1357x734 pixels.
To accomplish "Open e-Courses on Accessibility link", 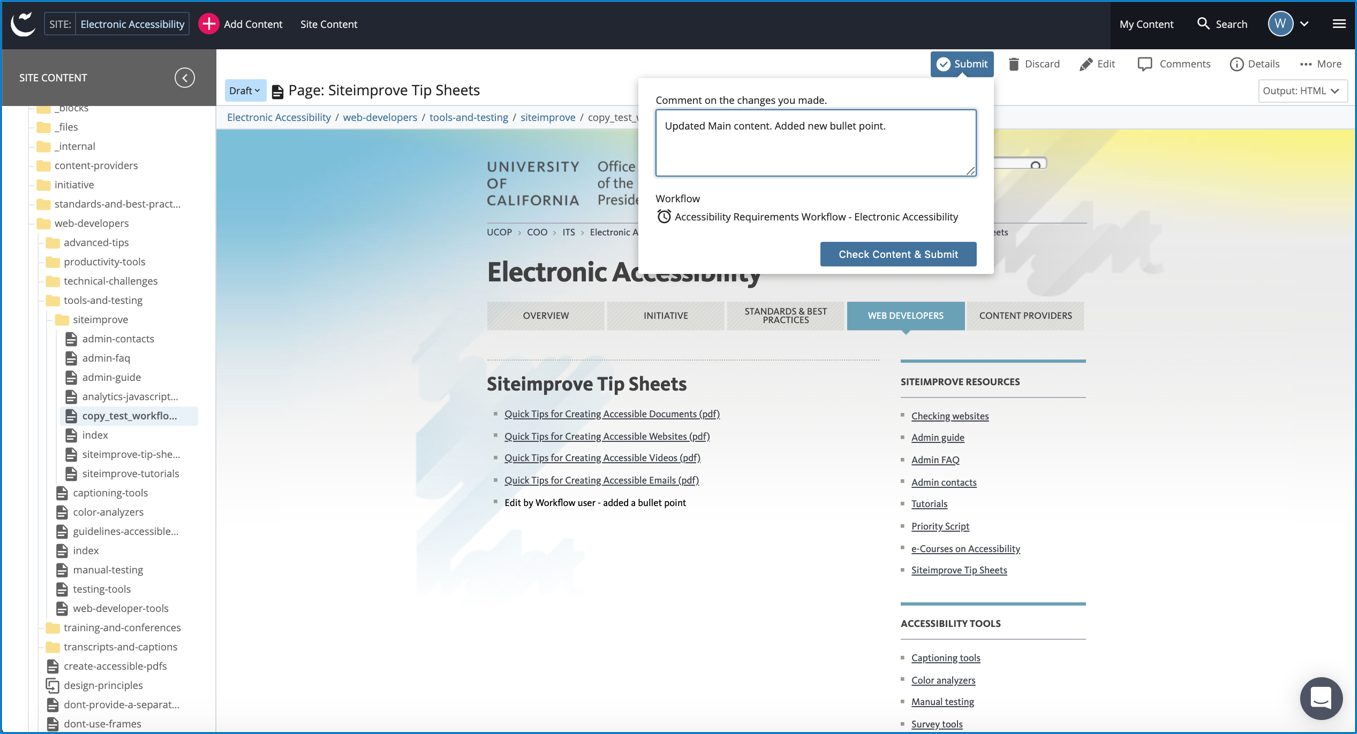I will 966,549.
